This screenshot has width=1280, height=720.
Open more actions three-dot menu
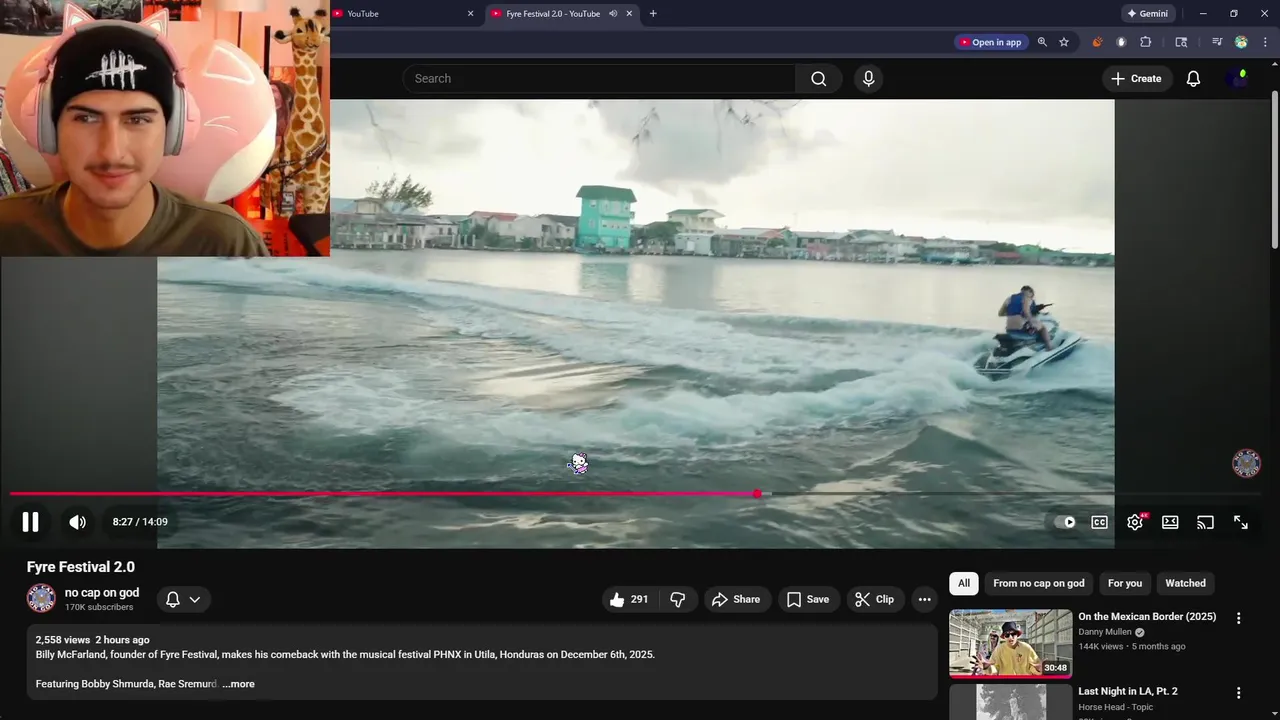tap(925, 599)
